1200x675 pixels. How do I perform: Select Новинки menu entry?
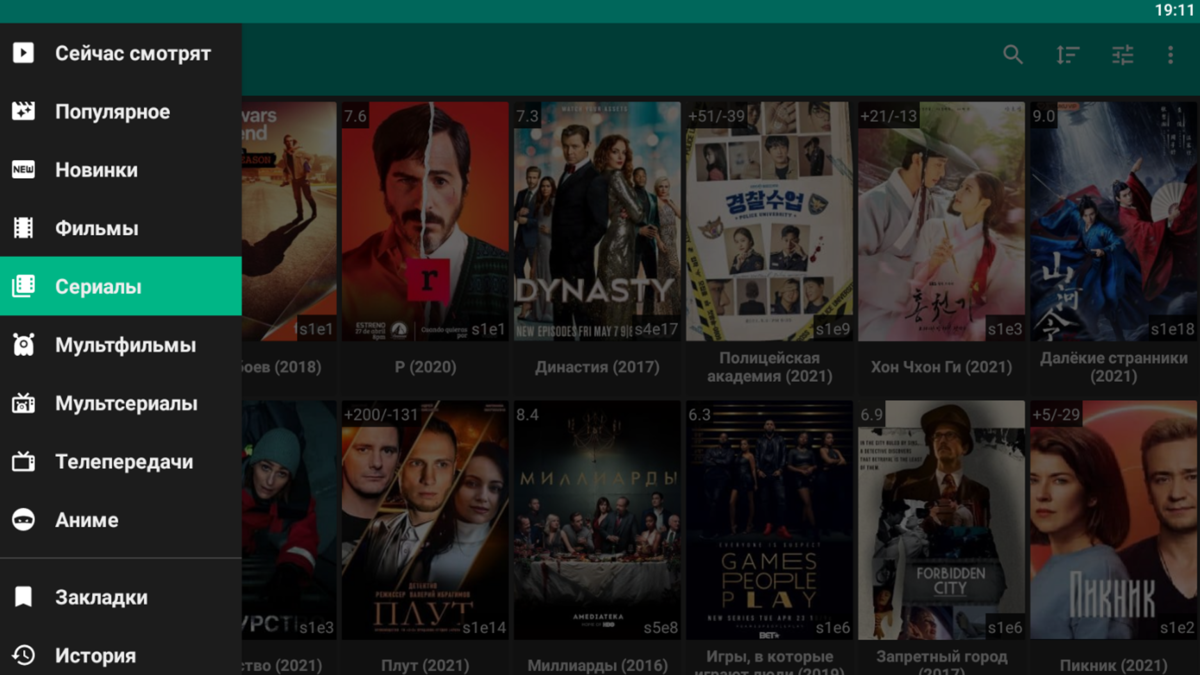pyautogui.click(x=120, y=170)
